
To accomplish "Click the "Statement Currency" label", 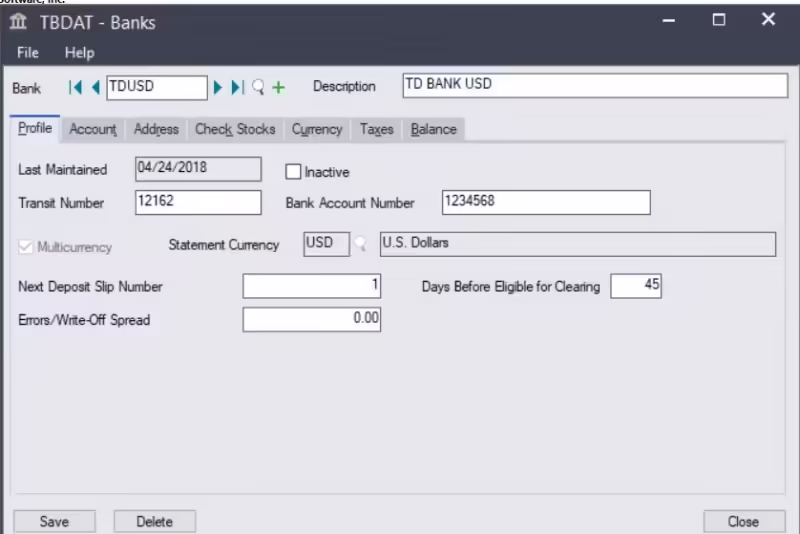I will coord(224,245).
